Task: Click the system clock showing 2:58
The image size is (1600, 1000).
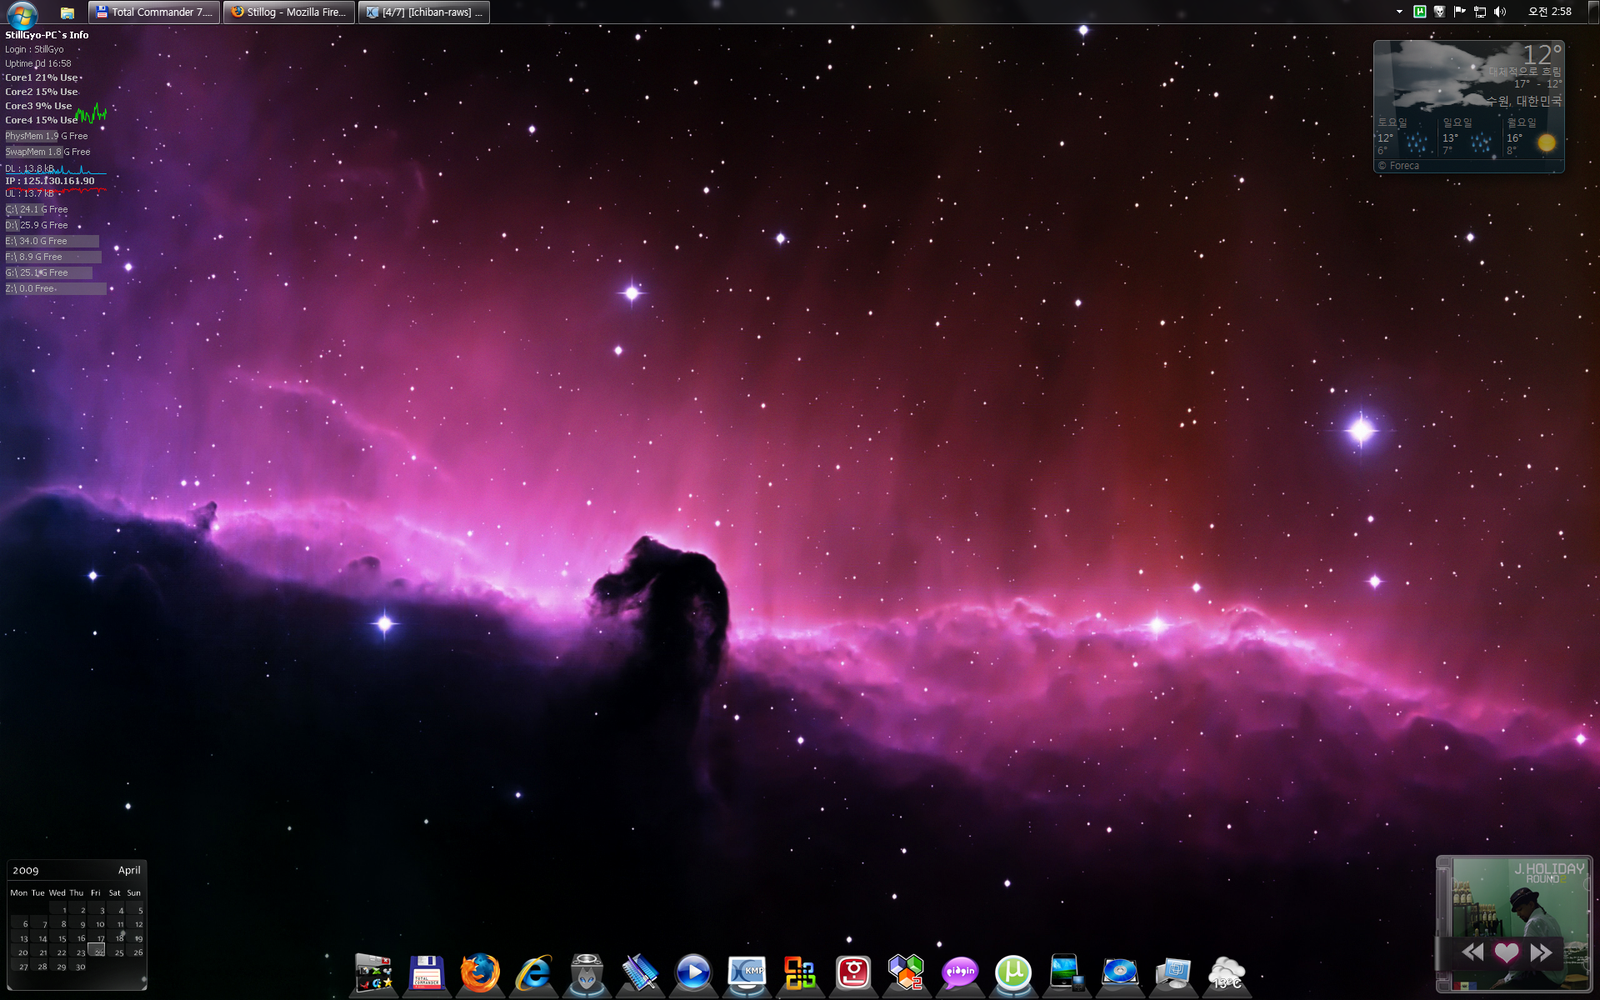Action: point(1549,12)
